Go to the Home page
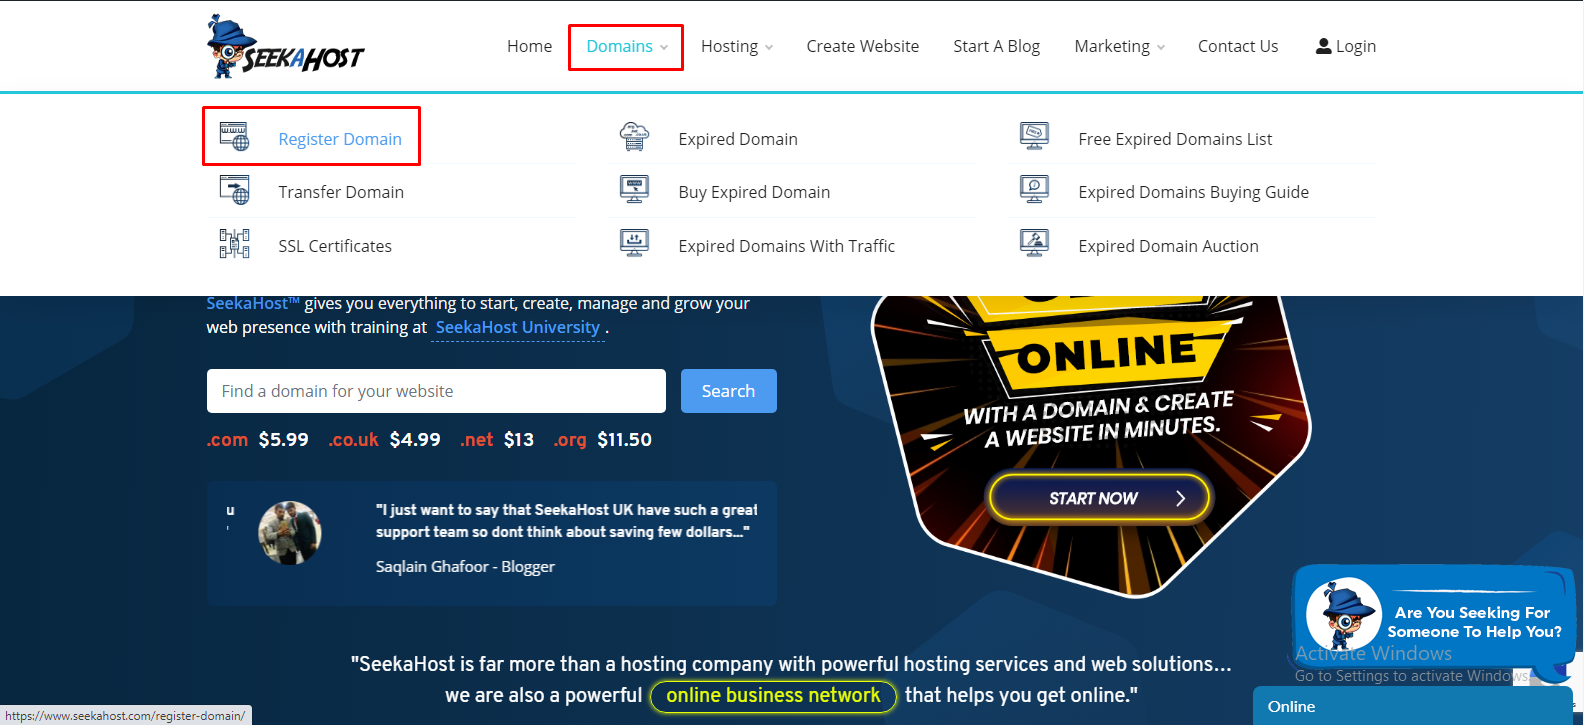Screen dimensions: 1584x725 (x=529, y=46)
